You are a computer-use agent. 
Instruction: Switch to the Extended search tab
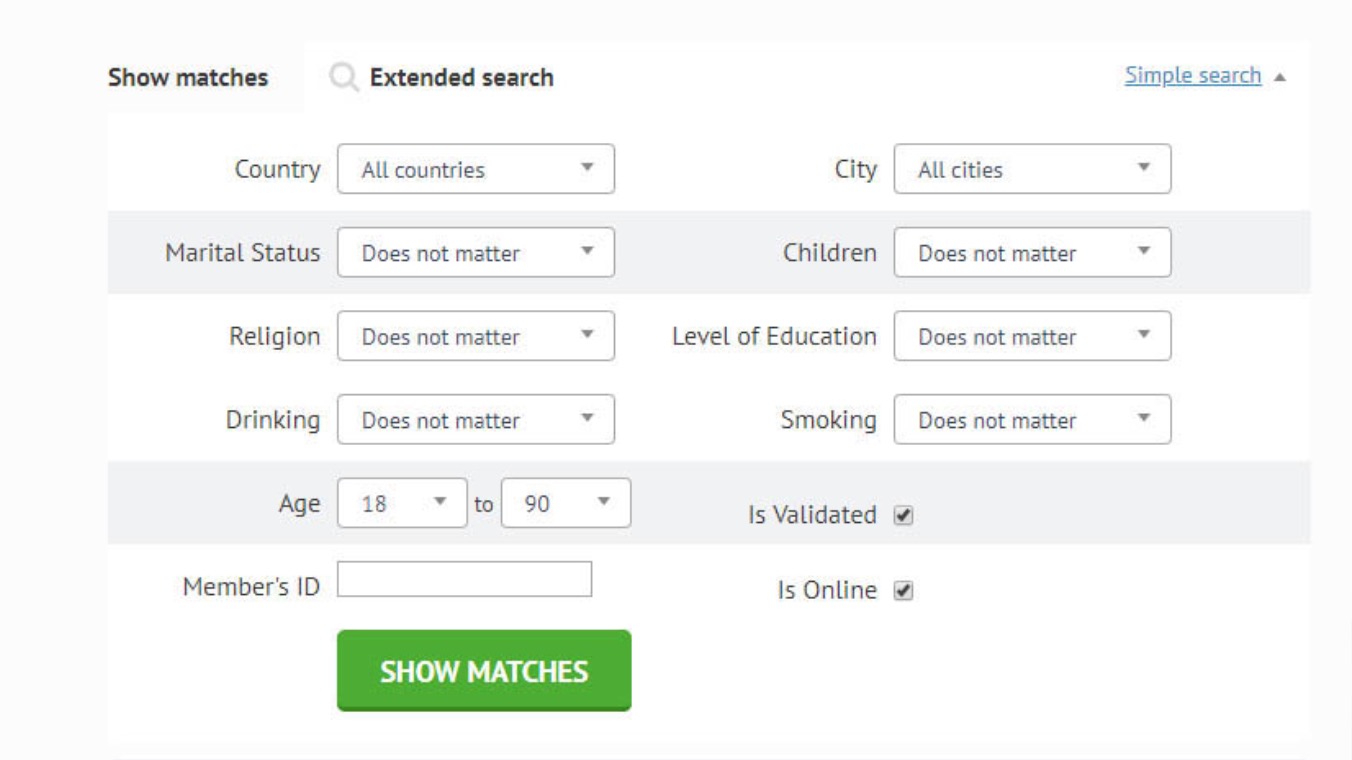coord(461,77)
